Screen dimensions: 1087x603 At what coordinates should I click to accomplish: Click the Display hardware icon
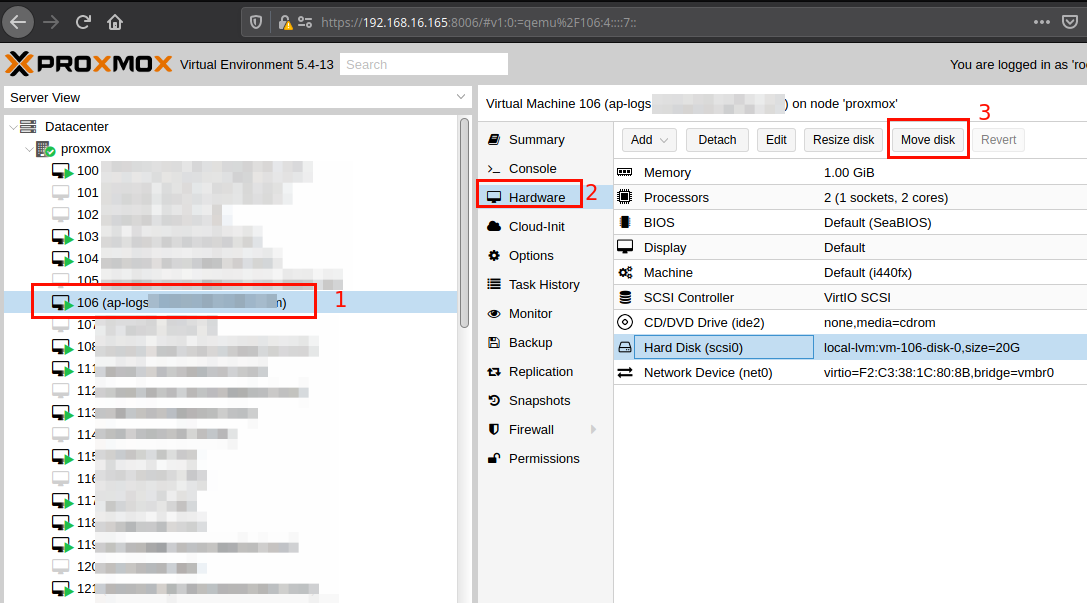pyautogui.click(x=628, y=247)
